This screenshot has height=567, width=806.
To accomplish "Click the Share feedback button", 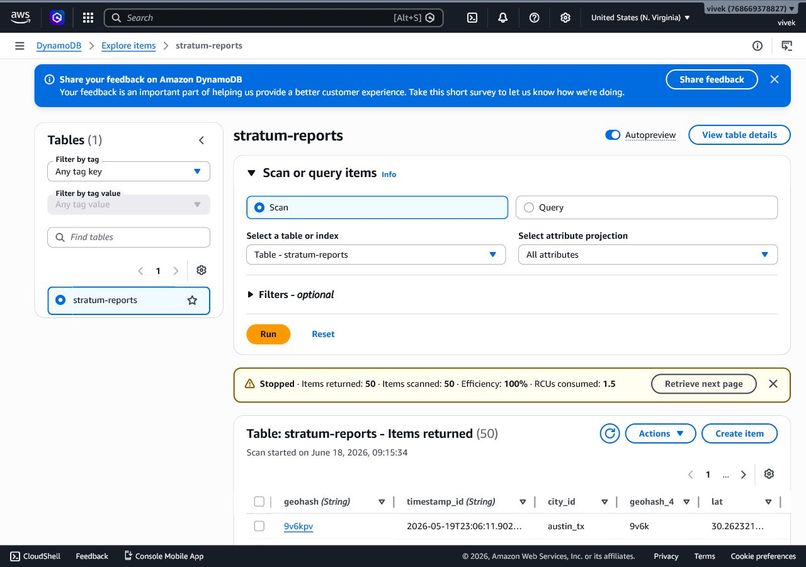I will coord(711,79).
